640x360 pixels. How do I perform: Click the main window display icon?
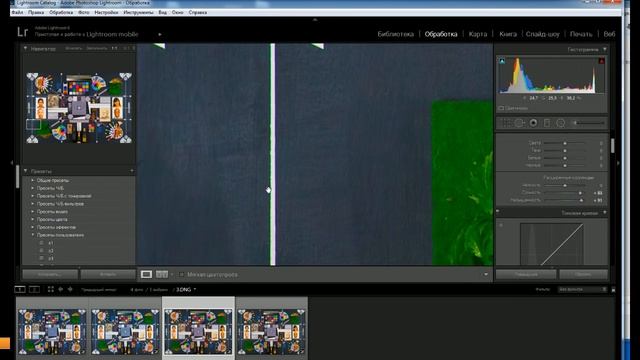pos(20,289)
